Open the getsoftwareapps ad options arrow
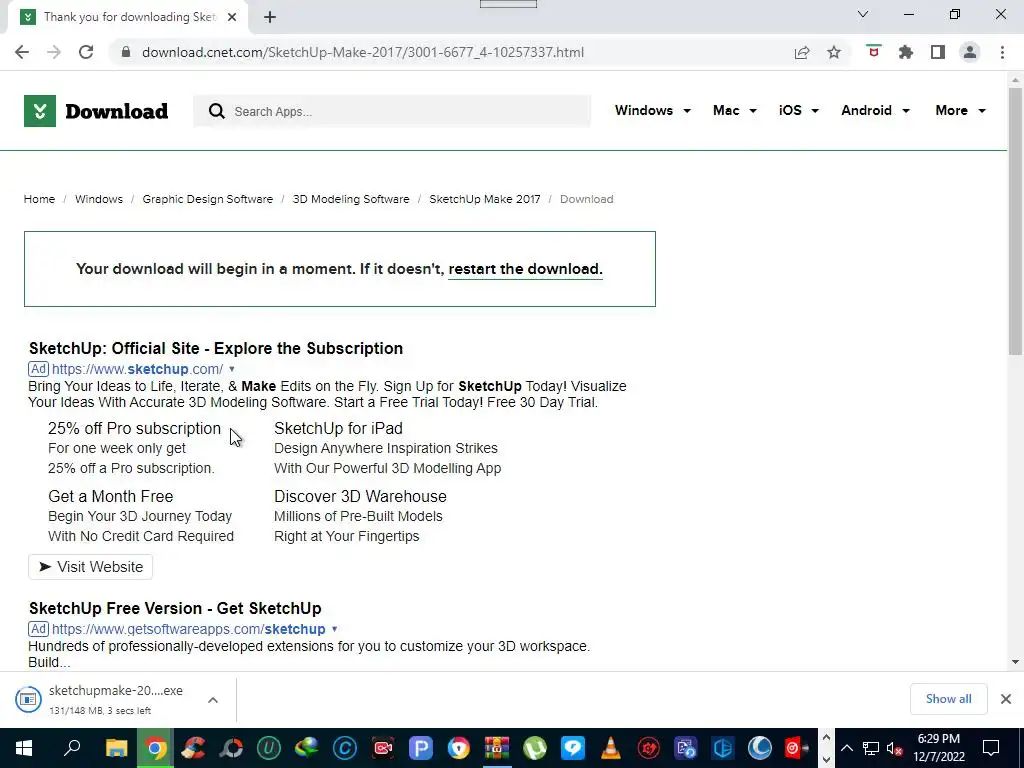Viewport: 1024px width, 768px height. (x=334, y=630)
